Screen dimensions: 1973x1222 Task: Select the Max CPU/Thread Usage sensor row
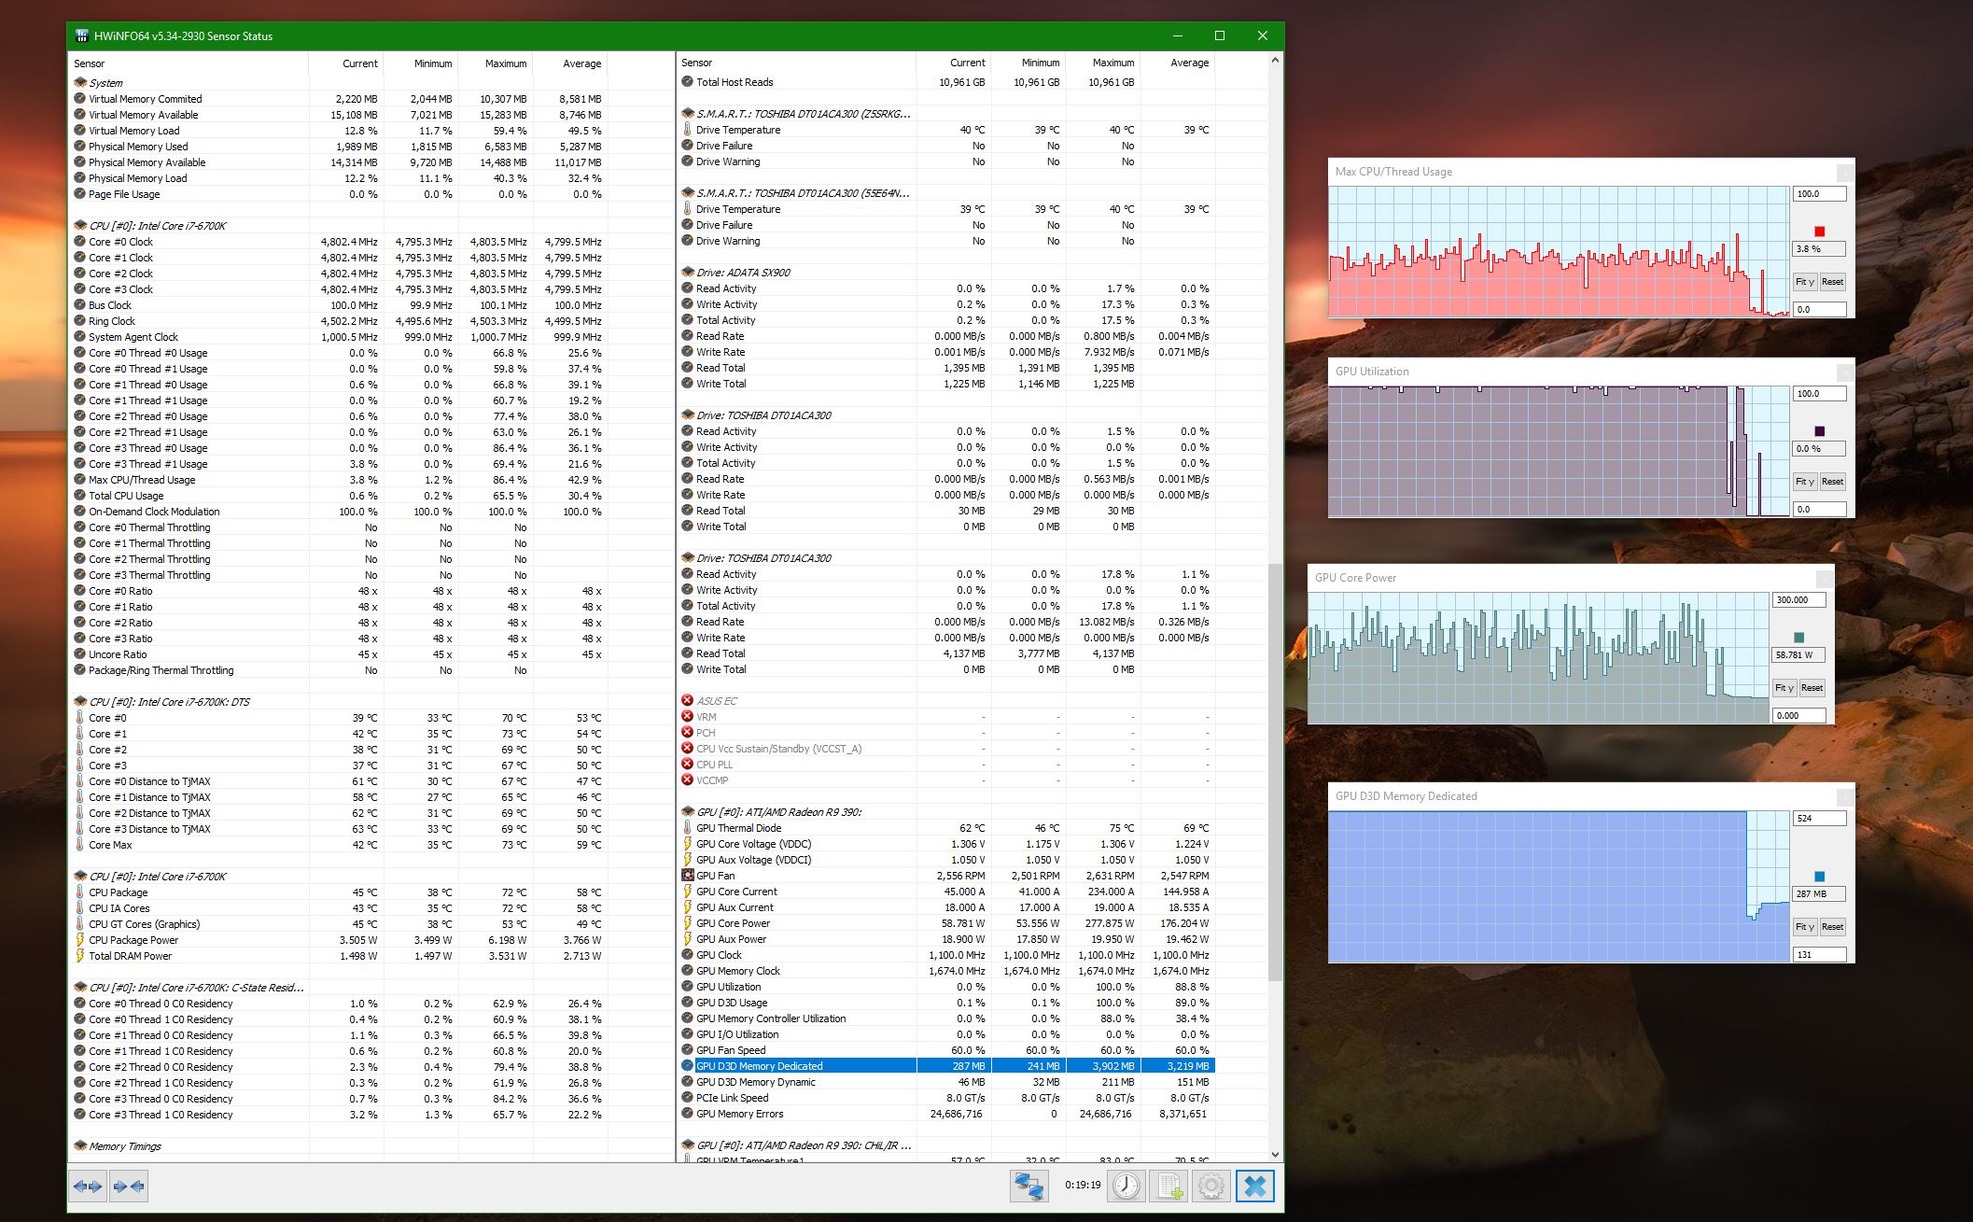pyautogui.click(x=339, y=480)
